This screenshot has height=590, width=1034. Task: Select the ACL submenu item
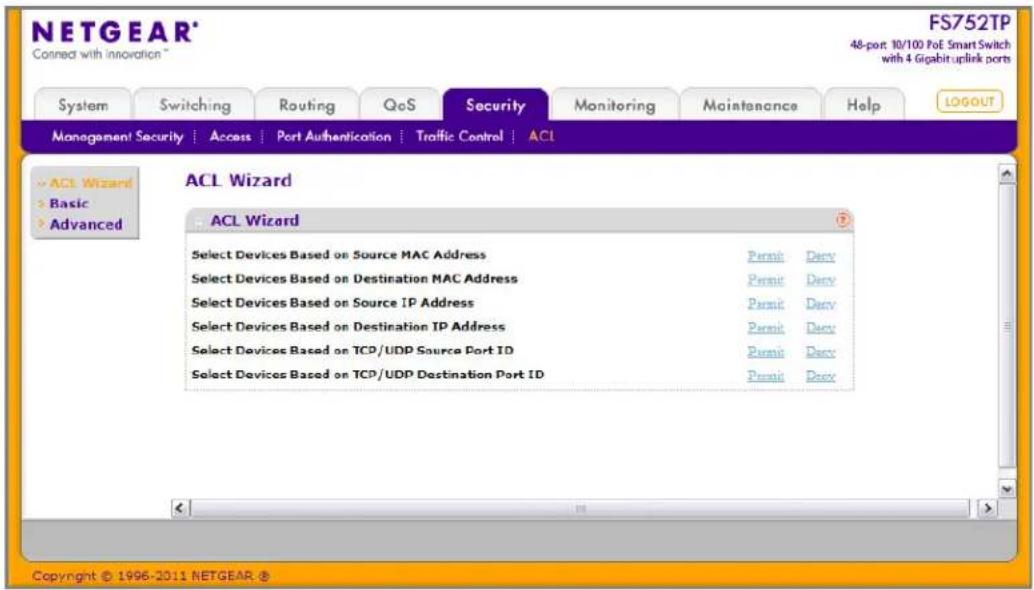click(541, 136)
